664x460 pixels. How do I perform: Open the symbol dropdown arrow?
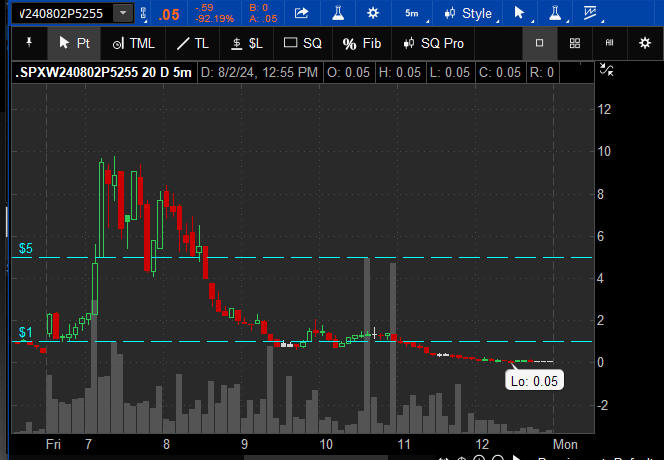[123, 13]
